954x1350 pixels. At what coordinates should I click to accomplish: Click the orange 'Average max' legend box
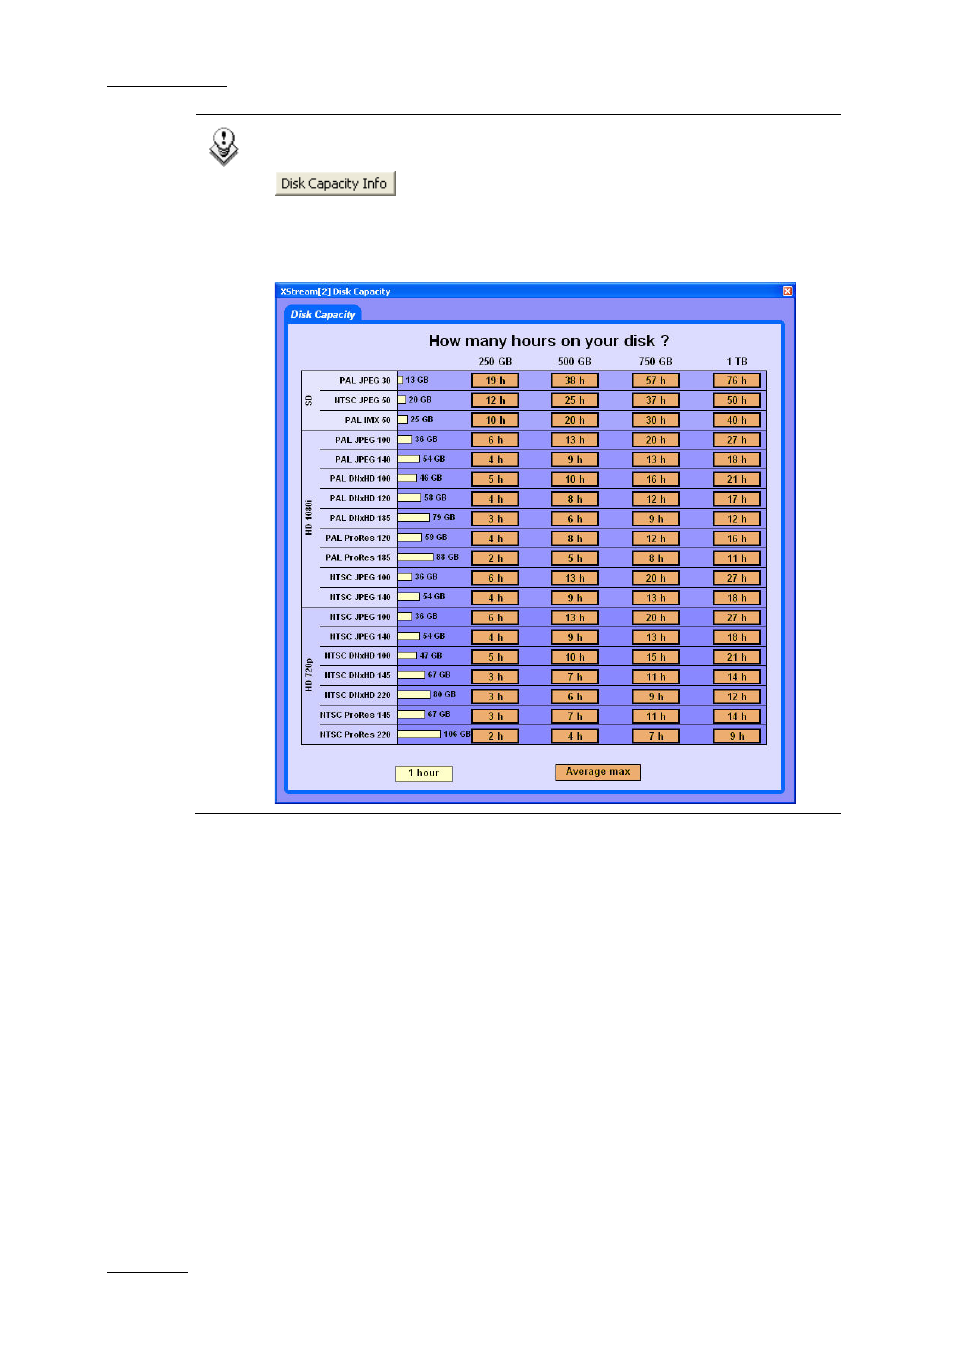598,772
